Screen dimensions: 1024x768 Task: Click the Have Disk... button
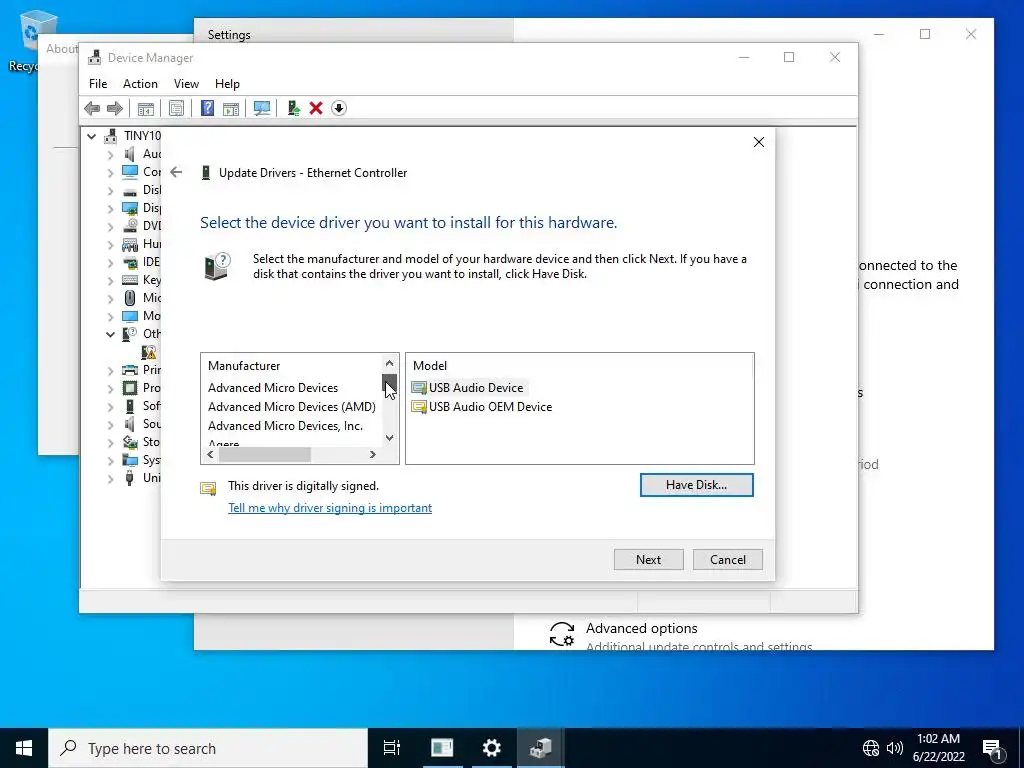[x=696, y=485]
